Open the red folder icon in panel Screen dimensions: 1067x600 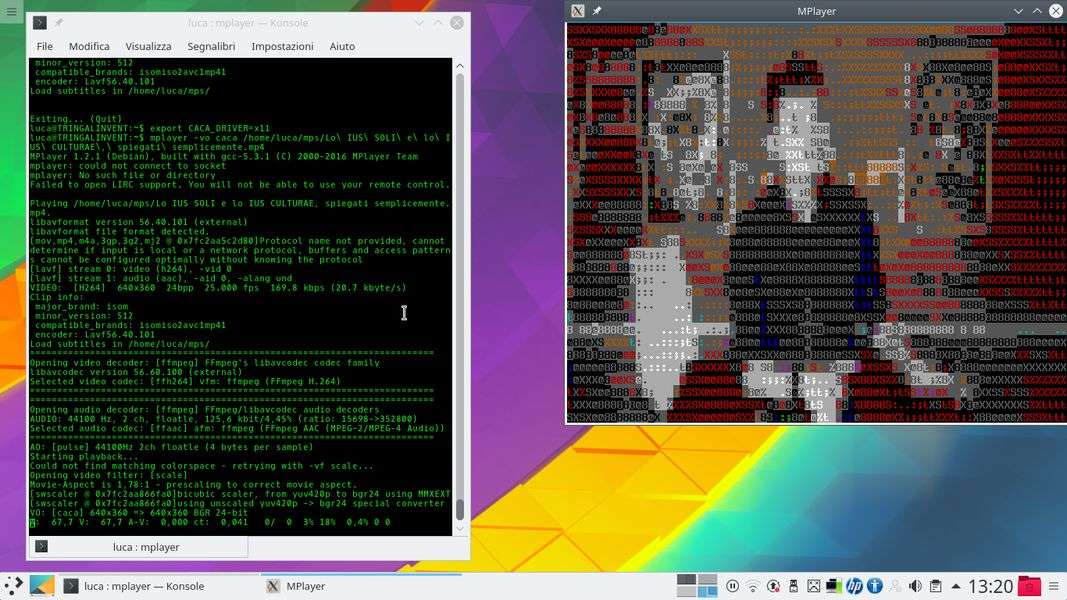pos(1030,586)
